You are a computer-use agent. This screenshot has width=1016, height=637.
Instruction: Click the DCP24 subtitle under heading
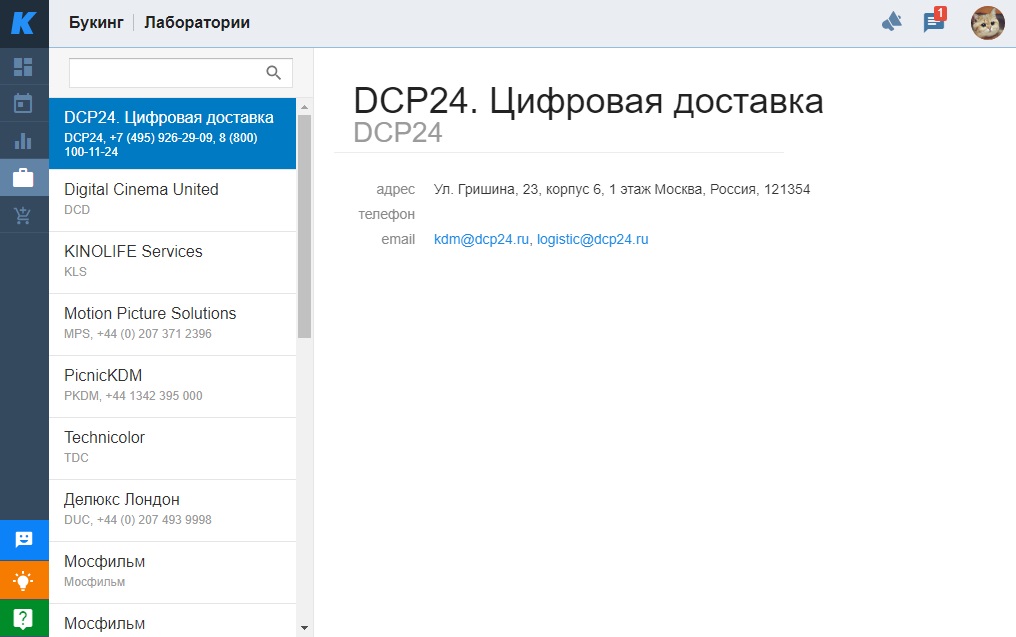[398, 133]
